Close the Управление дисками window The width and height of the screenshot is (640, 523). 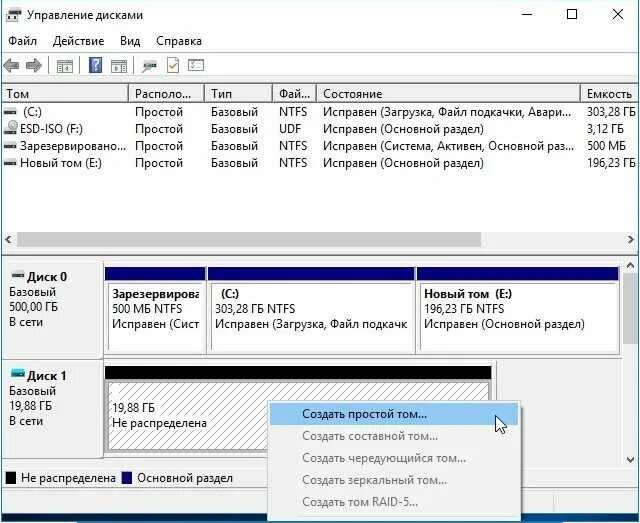(618, 15)
